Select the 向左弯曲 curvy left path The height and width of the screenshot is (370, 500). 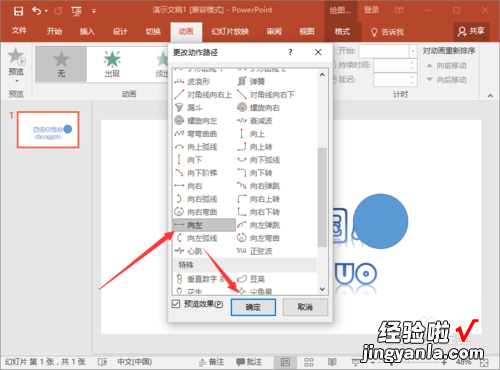(x=259, y=238)
